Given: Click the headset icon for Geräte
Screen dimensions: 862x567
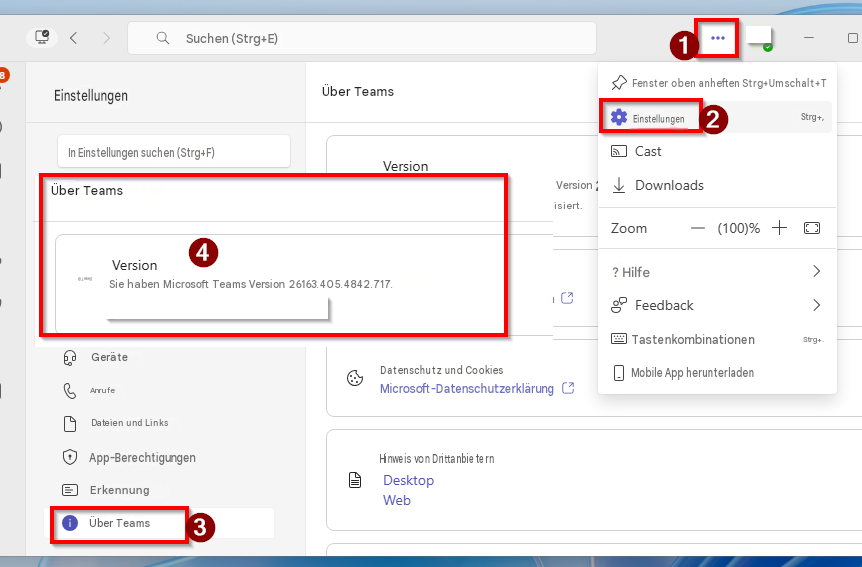Looking at the screenshot, I should (x=70, y=357).
